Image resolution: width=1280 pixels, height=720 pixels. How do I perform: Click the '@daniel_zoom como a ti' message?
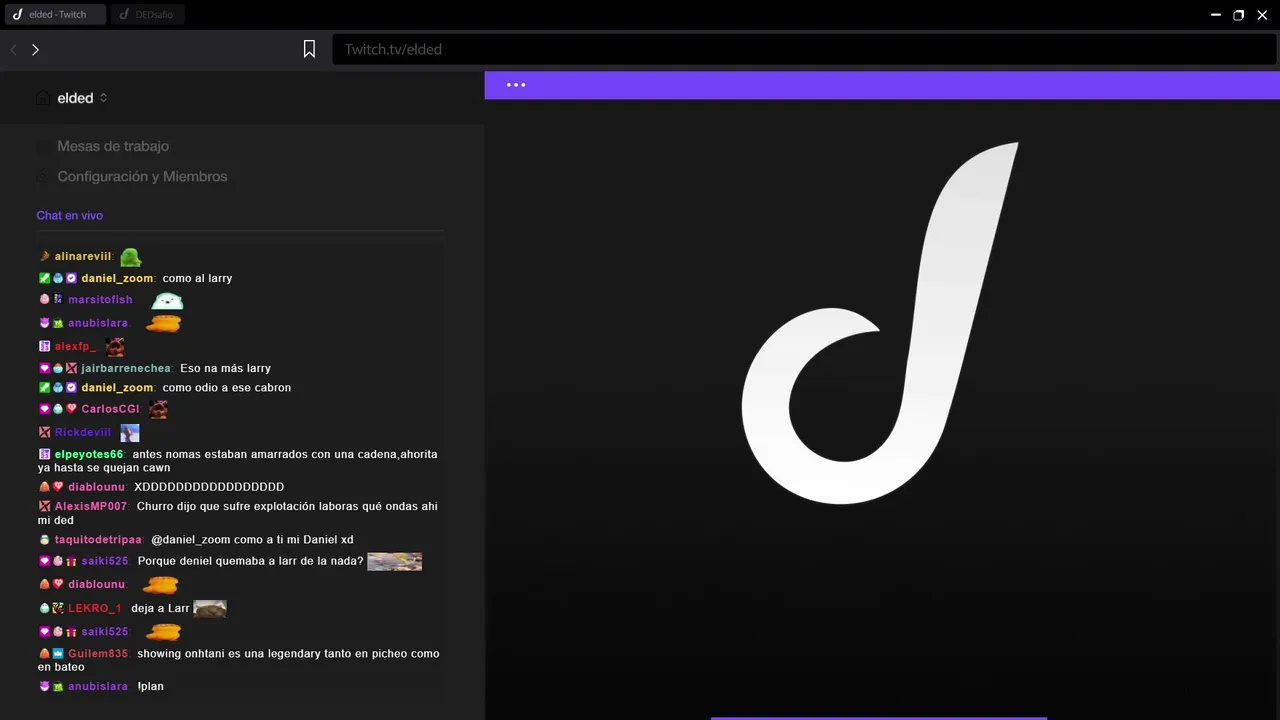point(252,540)
